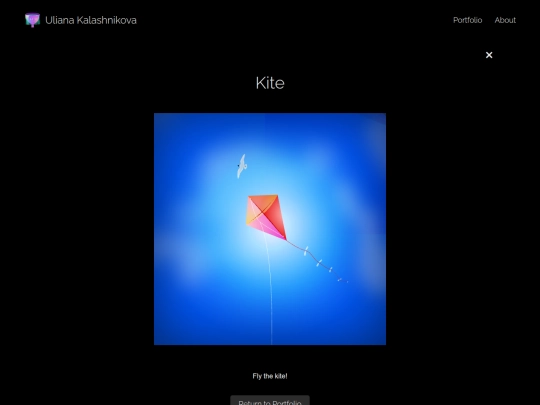Open the Uliana Kalashnikova home link
This screenshot has height=405, width=540.
(91, 20)
